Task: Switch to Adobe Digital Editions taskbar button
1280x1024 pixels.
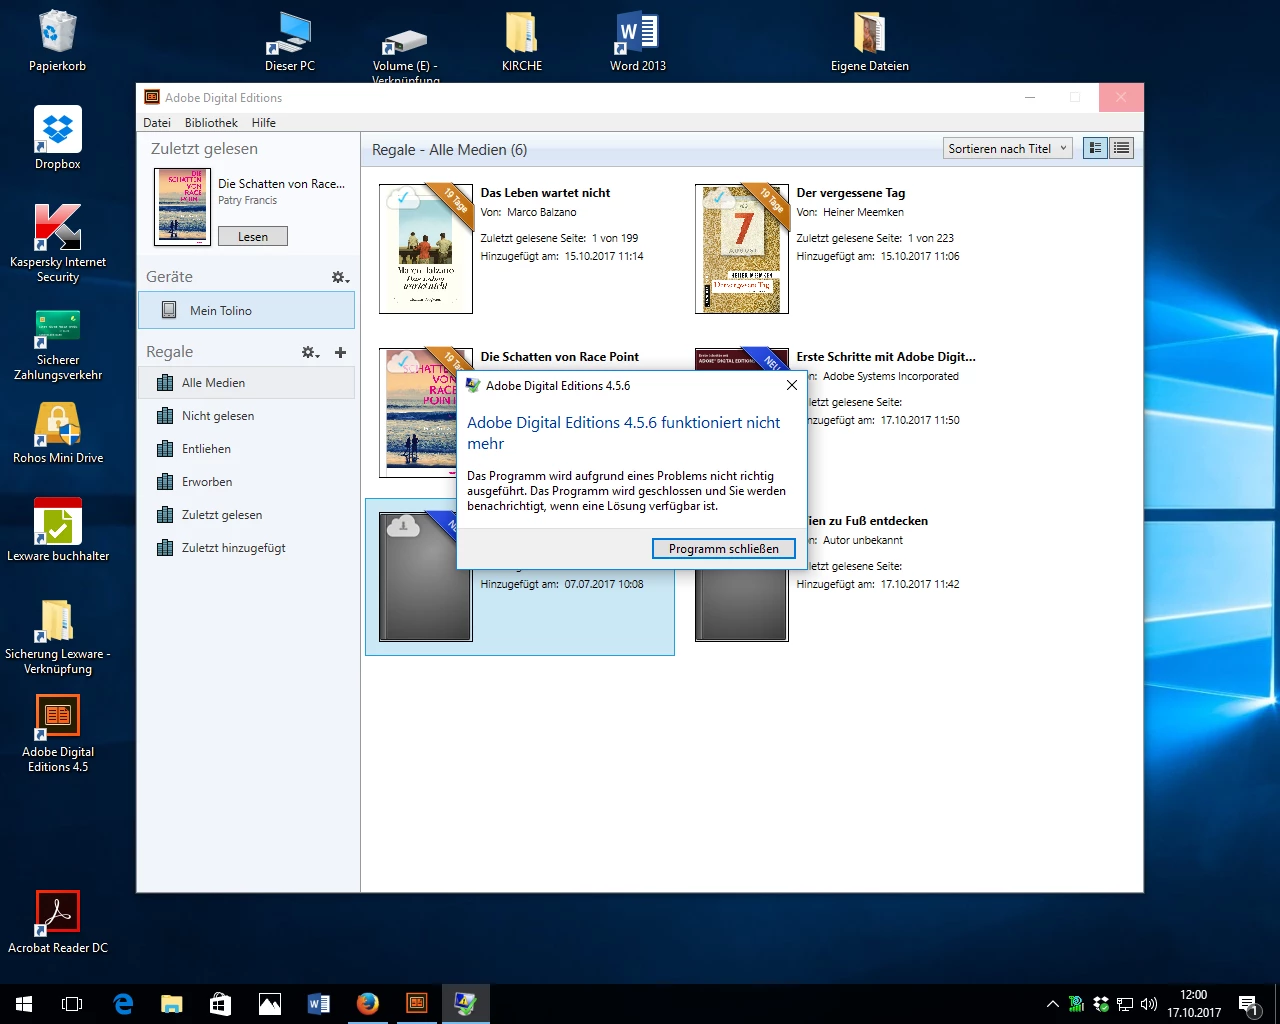Action: [x=417, y=1004]
